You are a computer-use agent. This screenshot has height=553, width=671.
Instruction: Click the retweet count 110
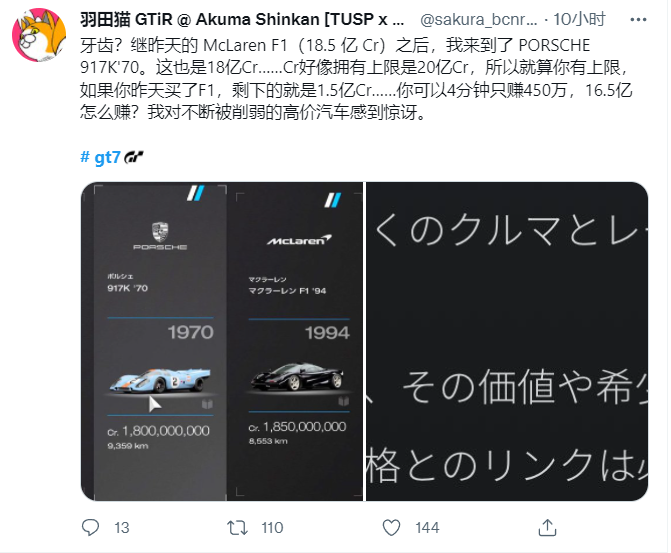pyautogui.click(x=272, y=528)
